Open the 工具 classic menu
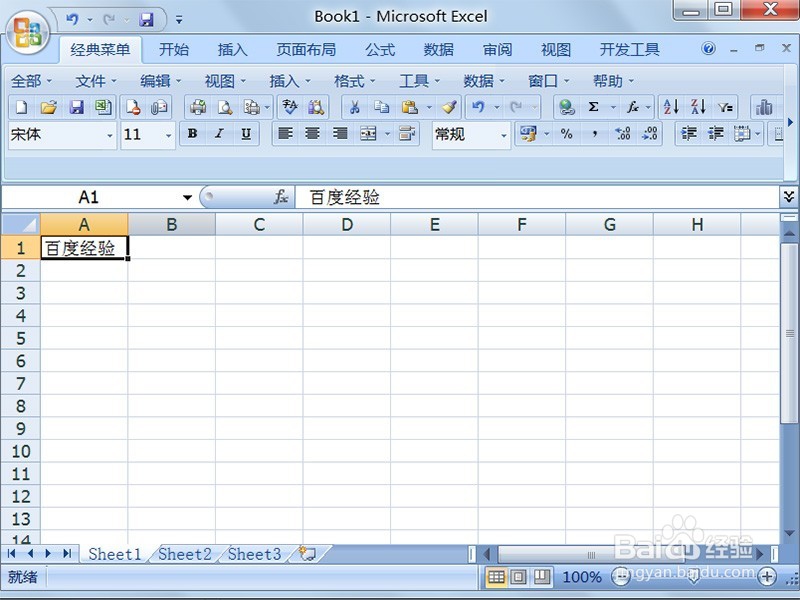The height and width of the screenshot is (600, 800). [x=419, y=81]
